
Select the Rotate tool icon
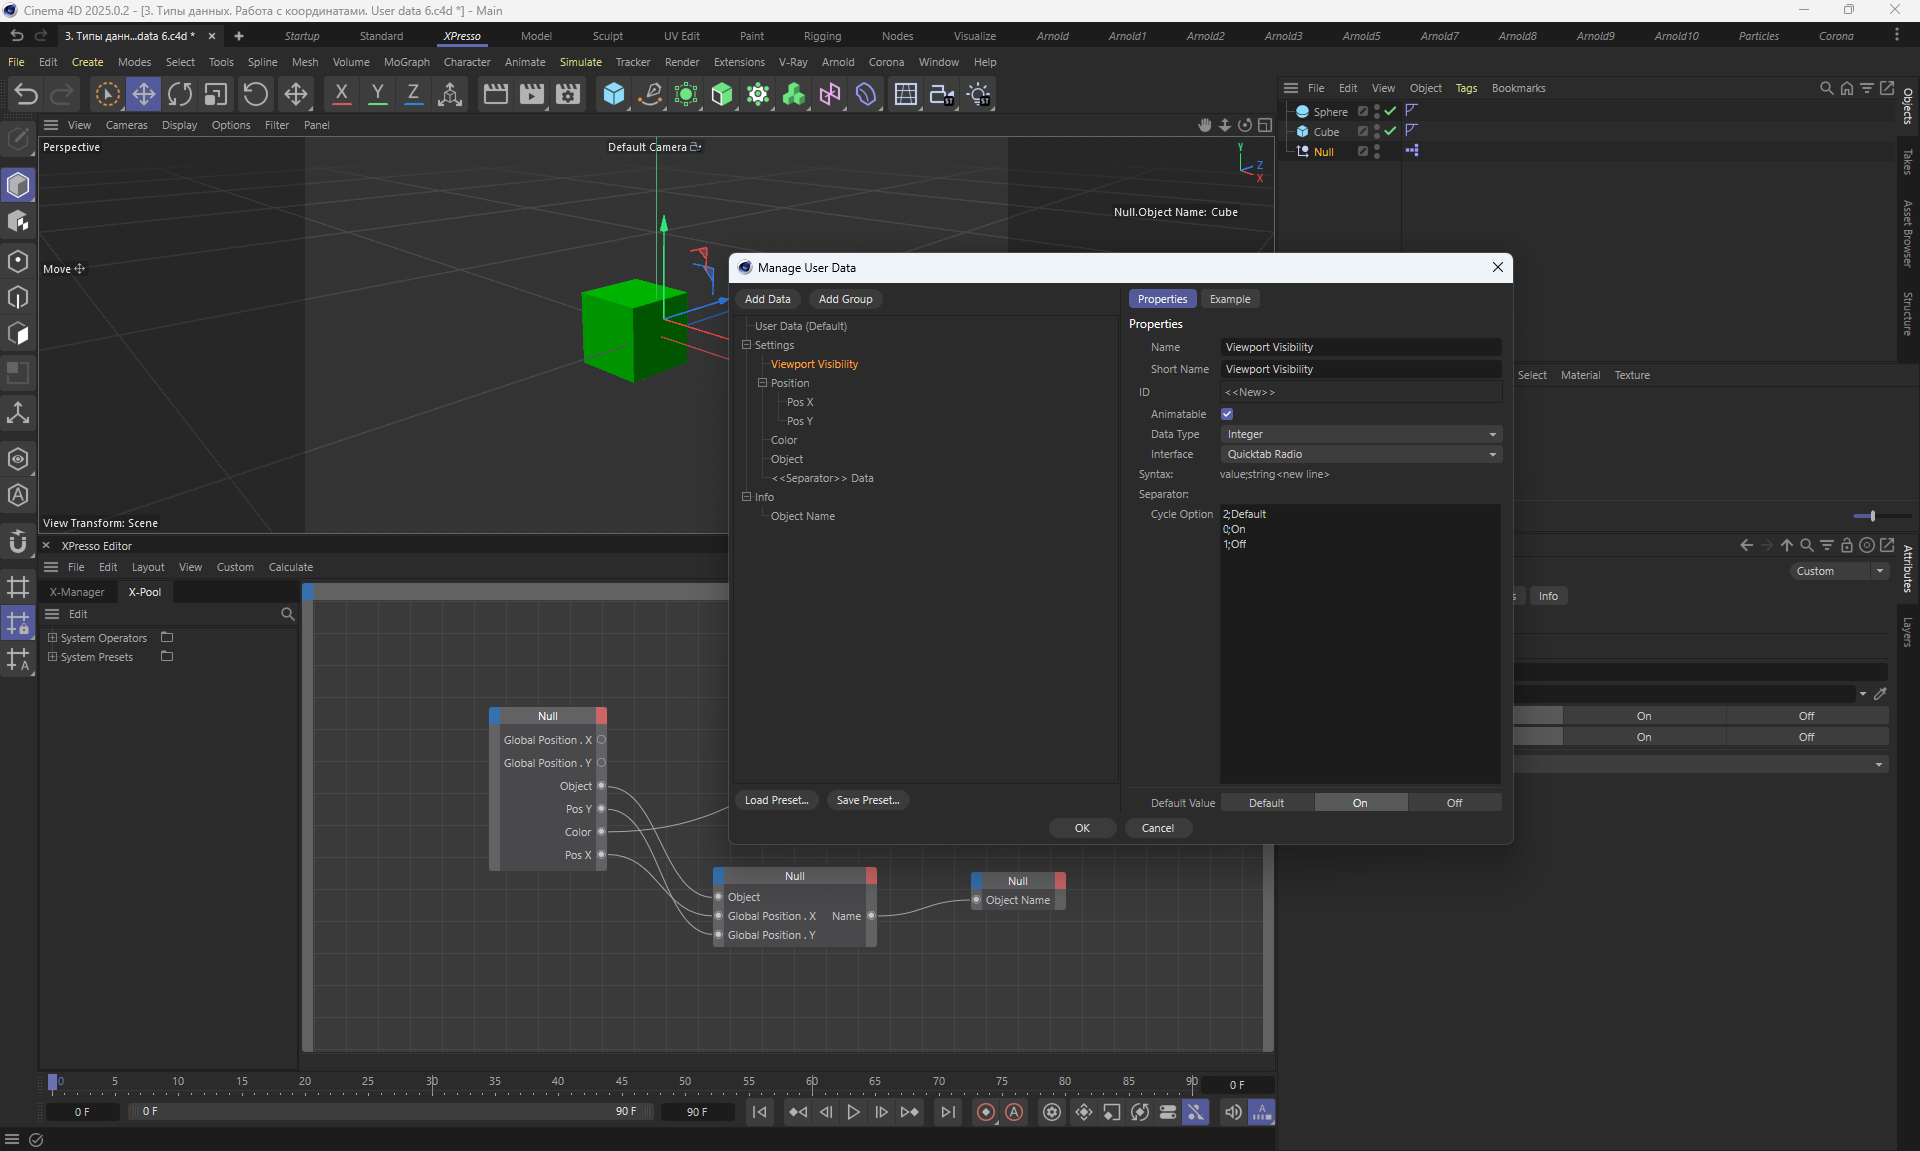(180, 95)
